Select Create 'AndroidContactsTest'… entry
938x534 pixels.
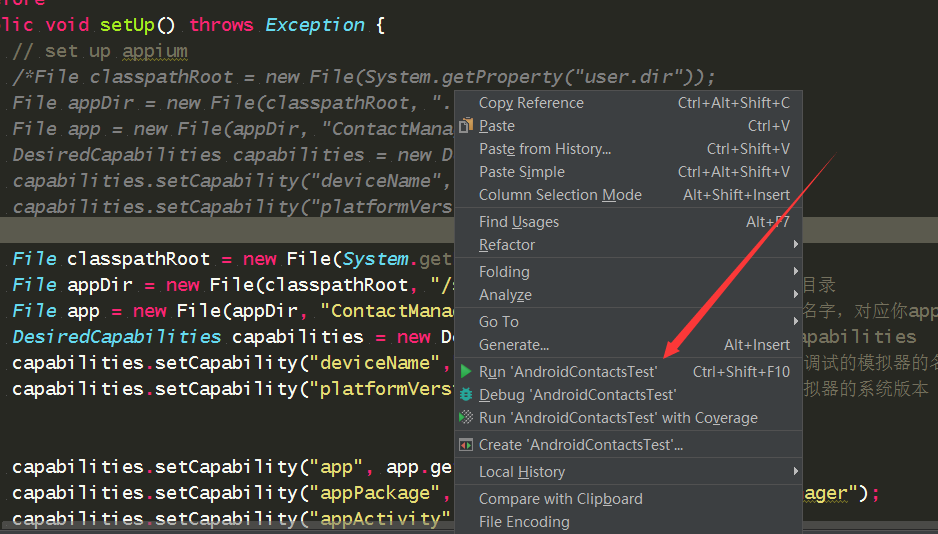tap(628, 445)
